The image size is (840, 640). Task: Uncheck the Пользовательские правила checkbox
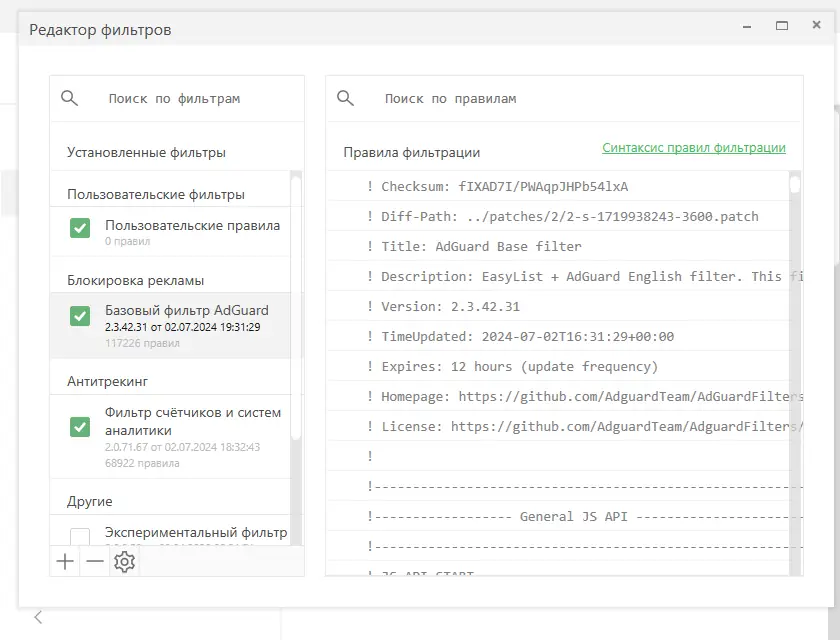[x=80, y=229]
